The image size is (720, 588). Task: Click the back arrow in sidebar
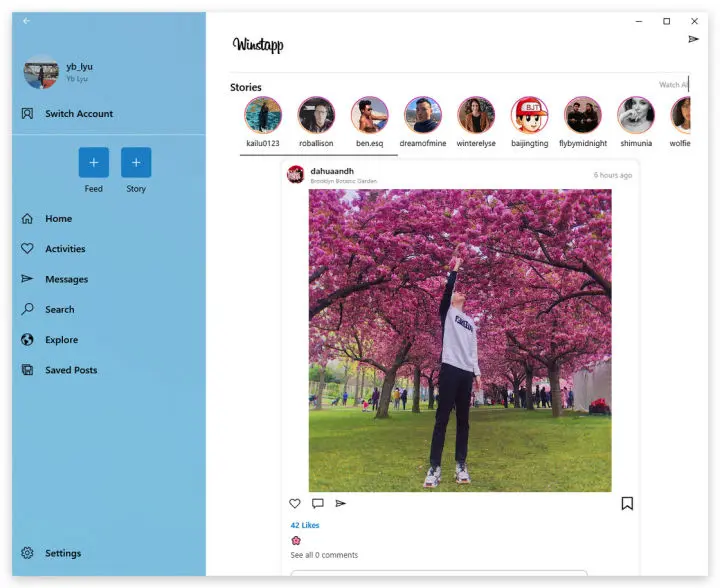pyautogui.click(x=26, y=21)
